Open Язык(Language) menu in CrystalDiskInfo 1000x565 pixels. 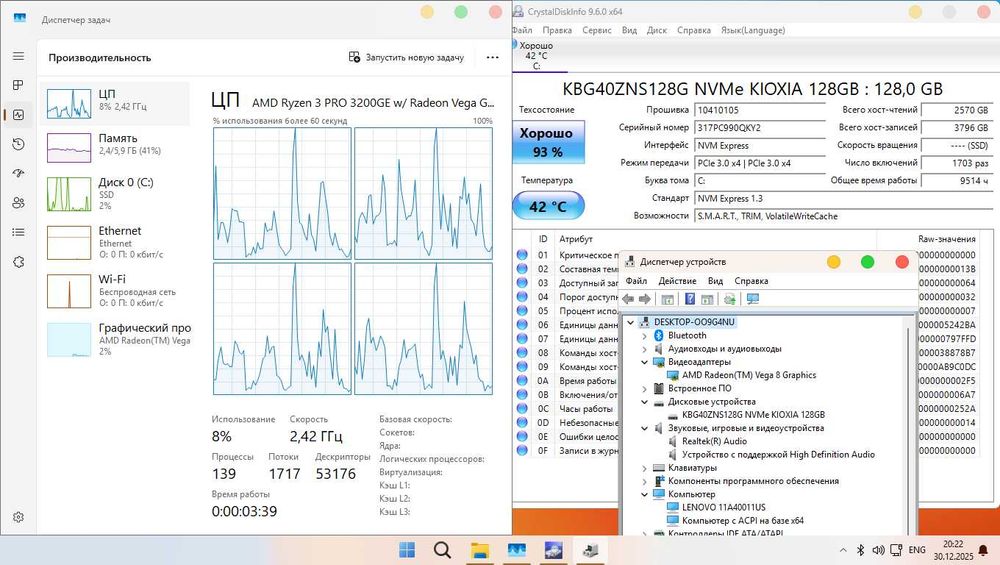point(753,30)
